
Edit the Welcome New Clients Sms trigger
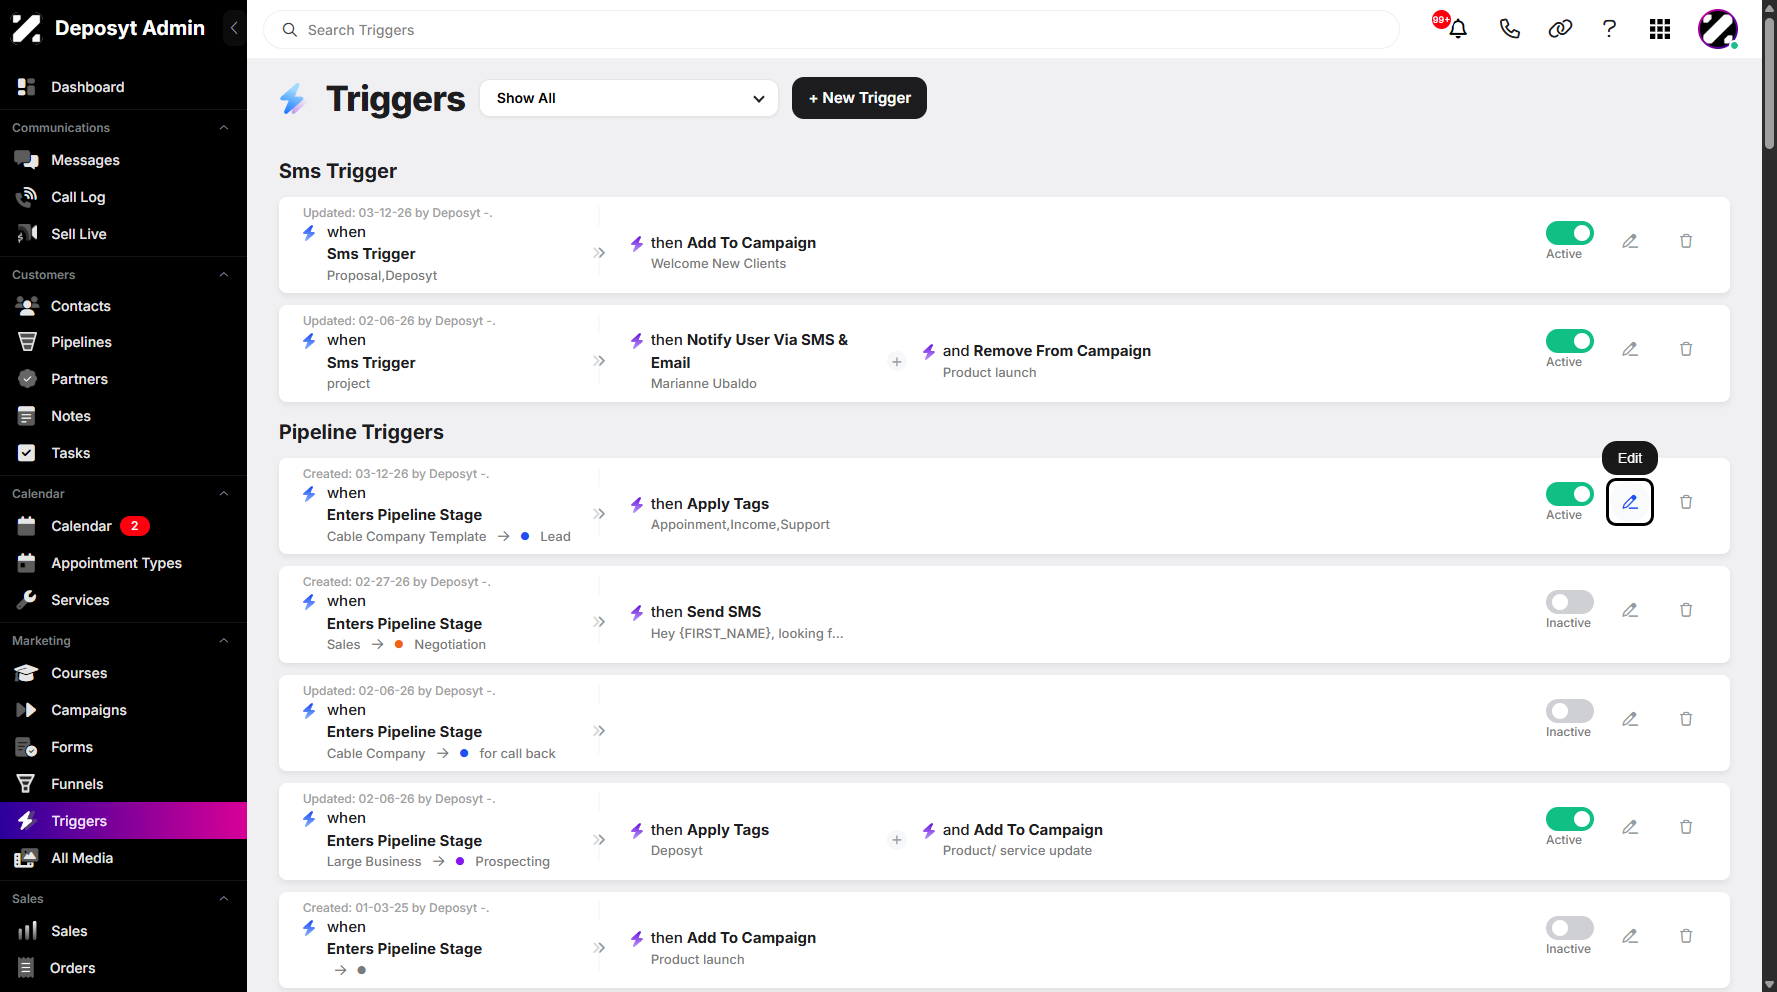[x=1630, y=241]
